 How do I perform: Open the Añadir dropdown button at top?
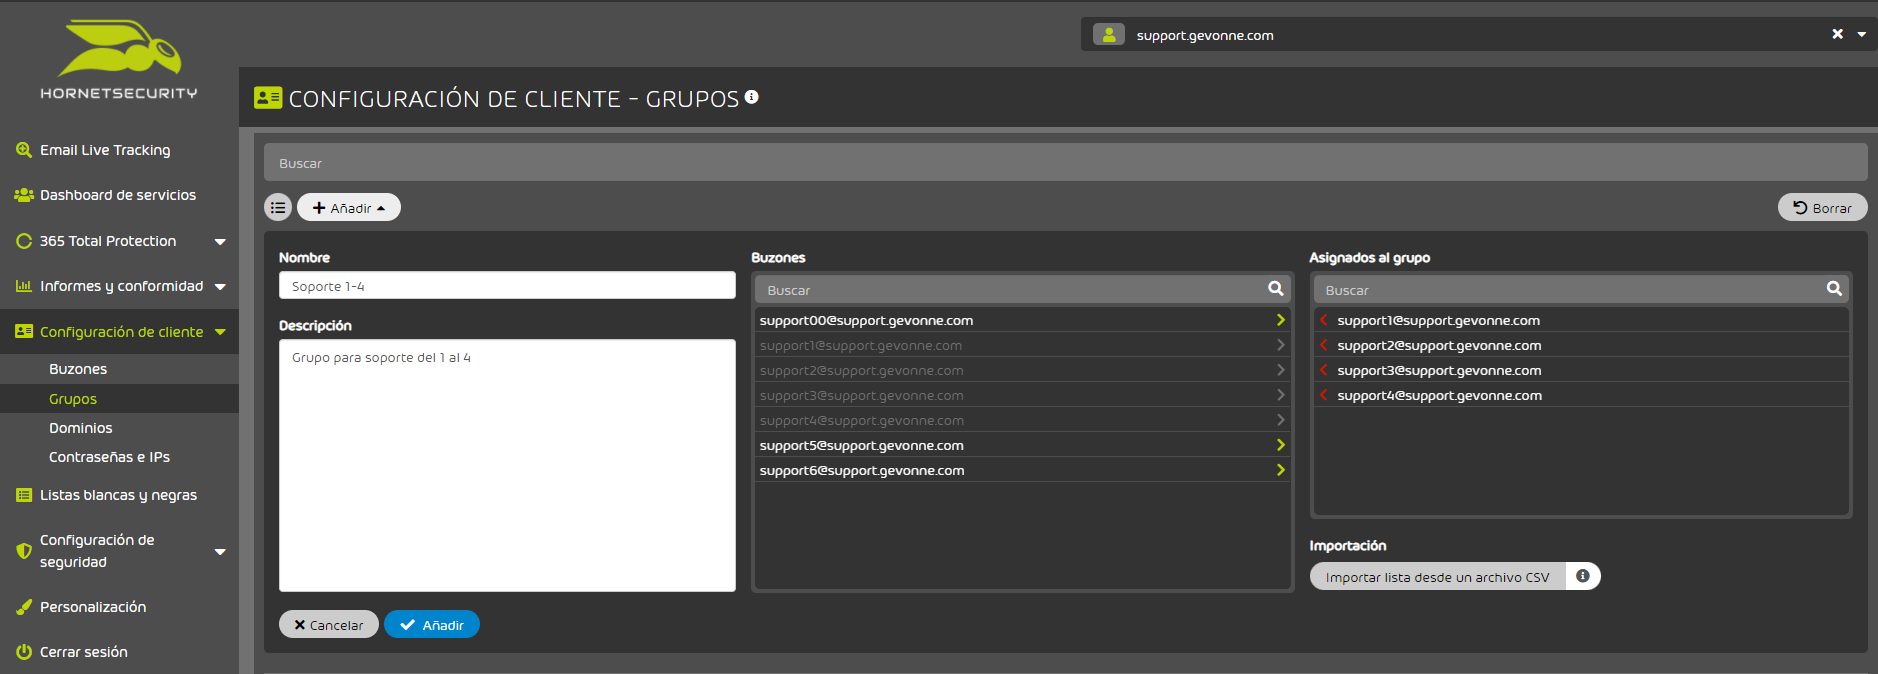click(x=349, y=207)
